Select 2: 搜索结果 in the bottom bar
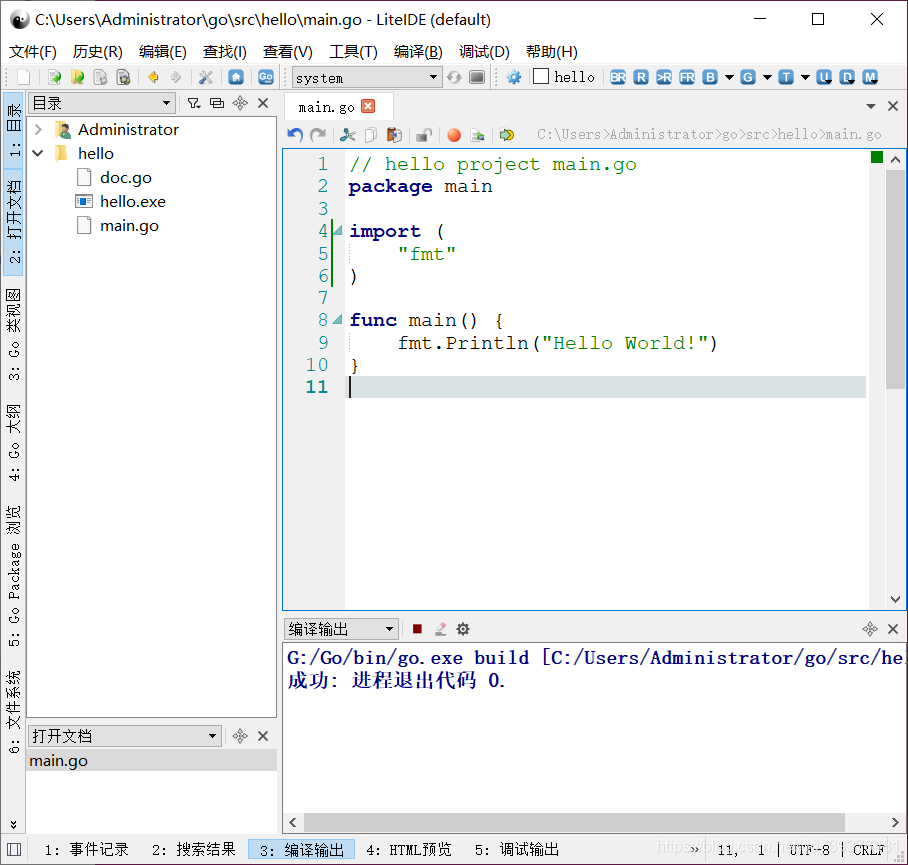Image resolution: width=908 pixels, height=865 pixels. tap(193, 849)
